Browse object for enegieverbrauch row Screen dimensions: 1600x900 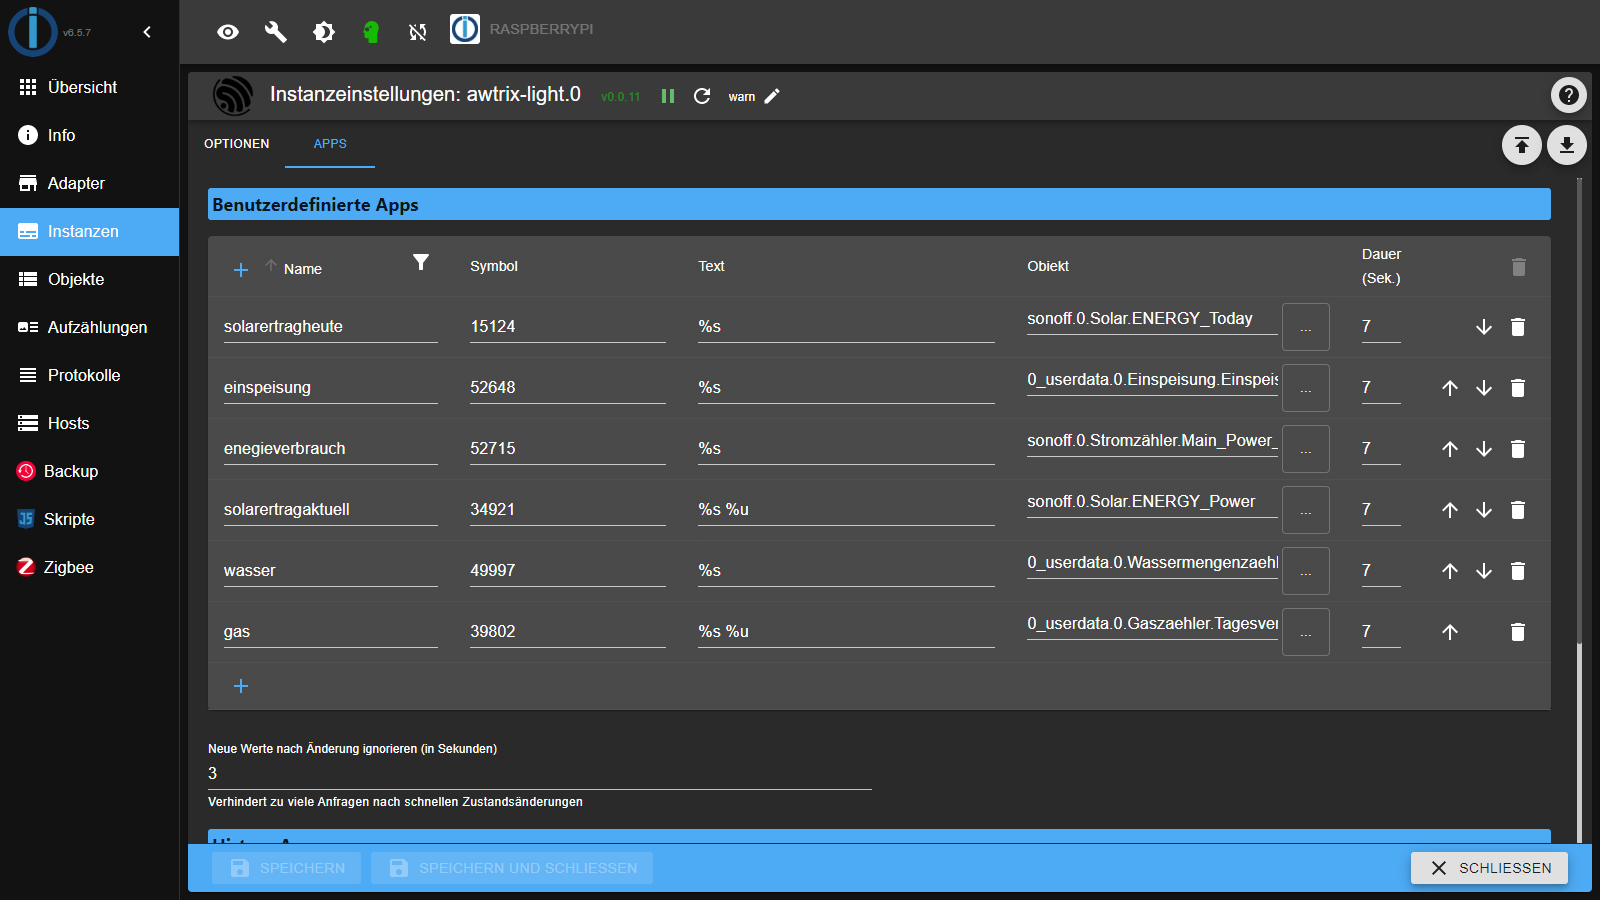1306,449
